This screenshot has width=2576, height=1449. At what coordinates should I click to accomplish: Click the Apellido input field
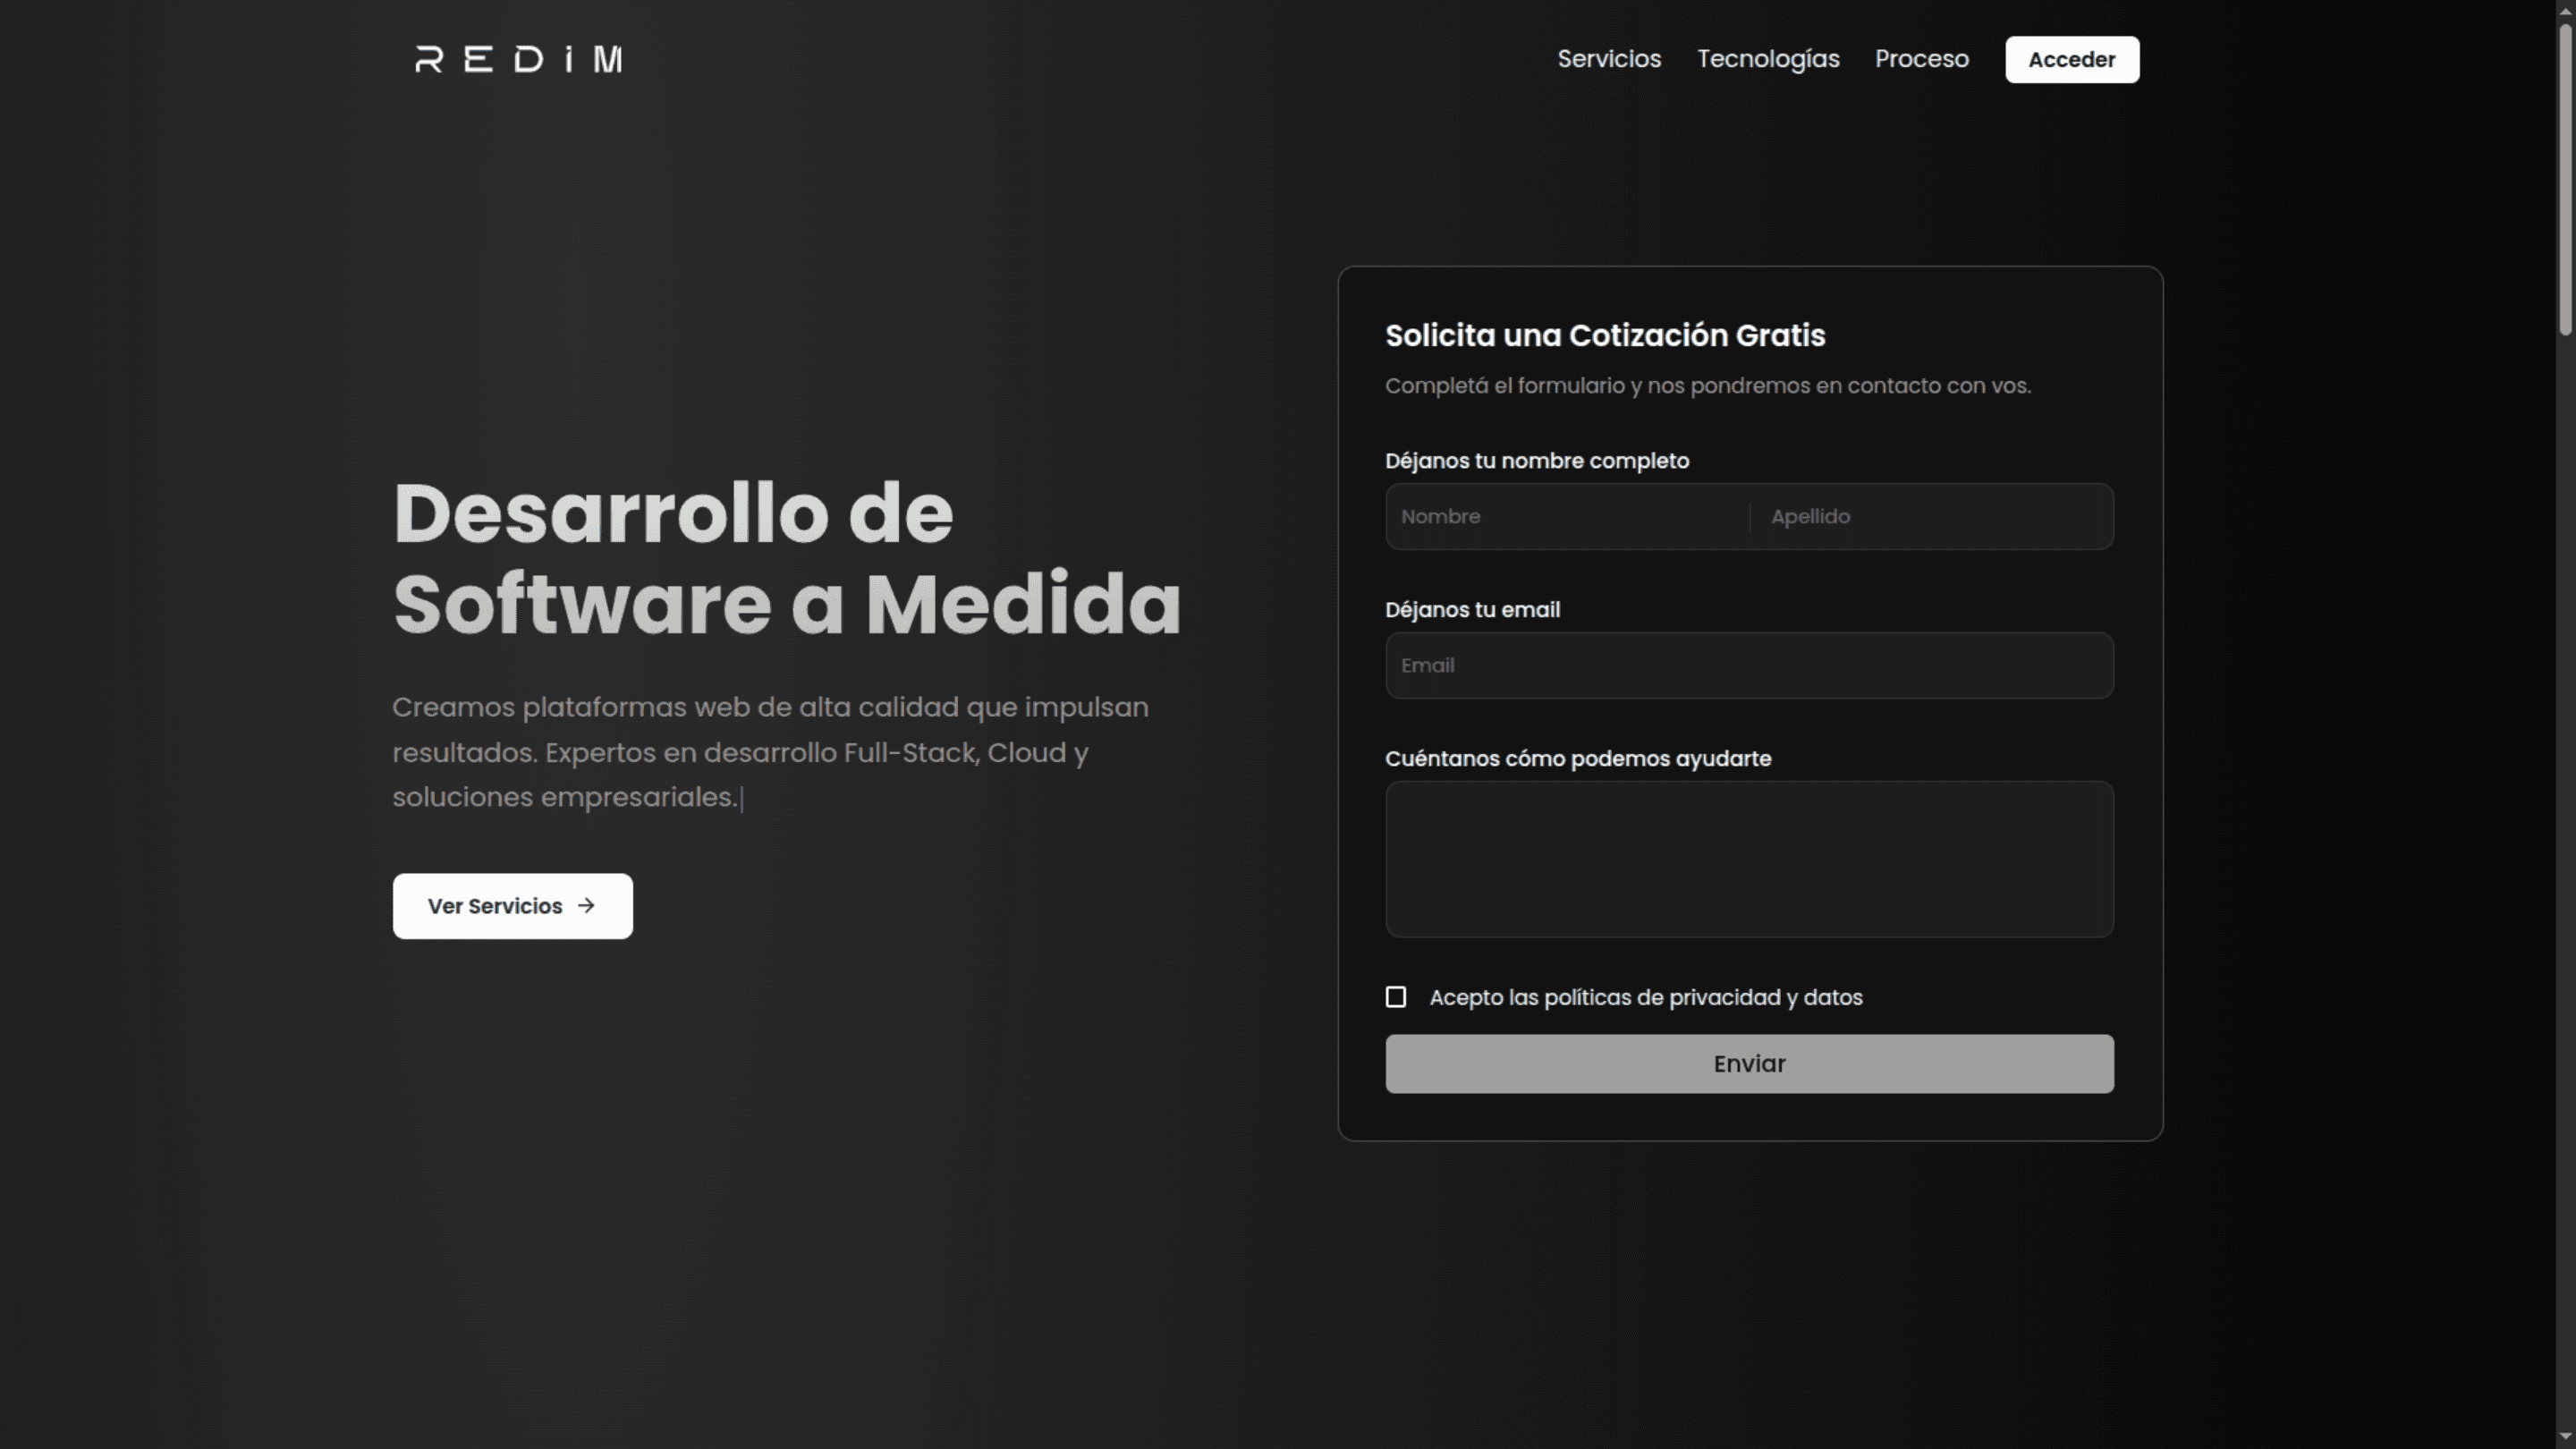[x=1930, y=516]
